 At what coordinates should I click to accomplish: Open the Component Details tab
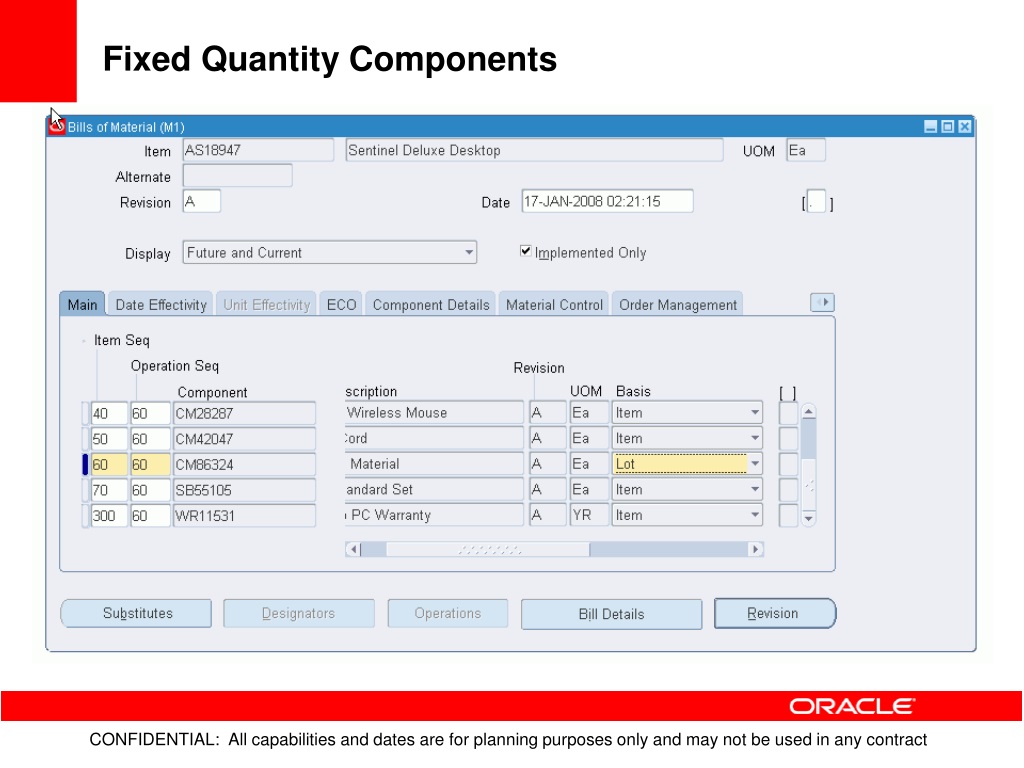tap(431, 304)
